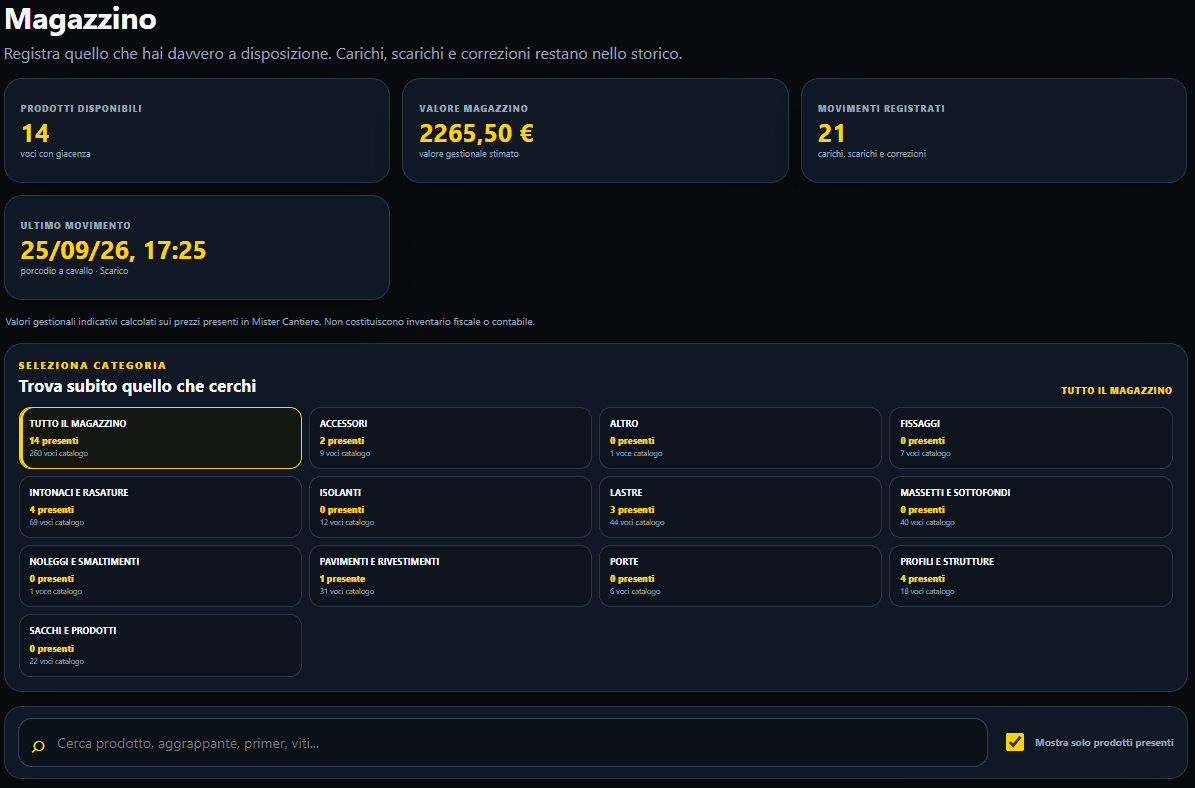The image size is (1195, 788).
Task: Select the Intonaci e rasature category
Action: click(160, 507)
